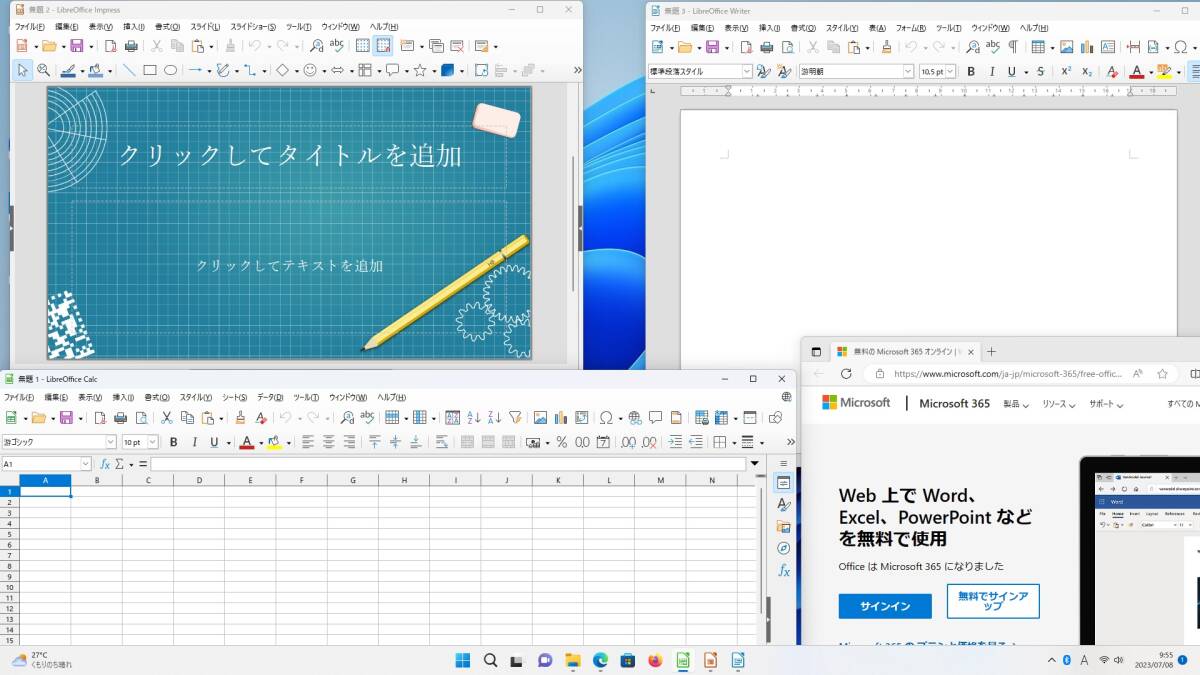Click the 無料でサインアップ button
The height and width of the screenshot is (675, 1200).
click(x=993, y=601)
